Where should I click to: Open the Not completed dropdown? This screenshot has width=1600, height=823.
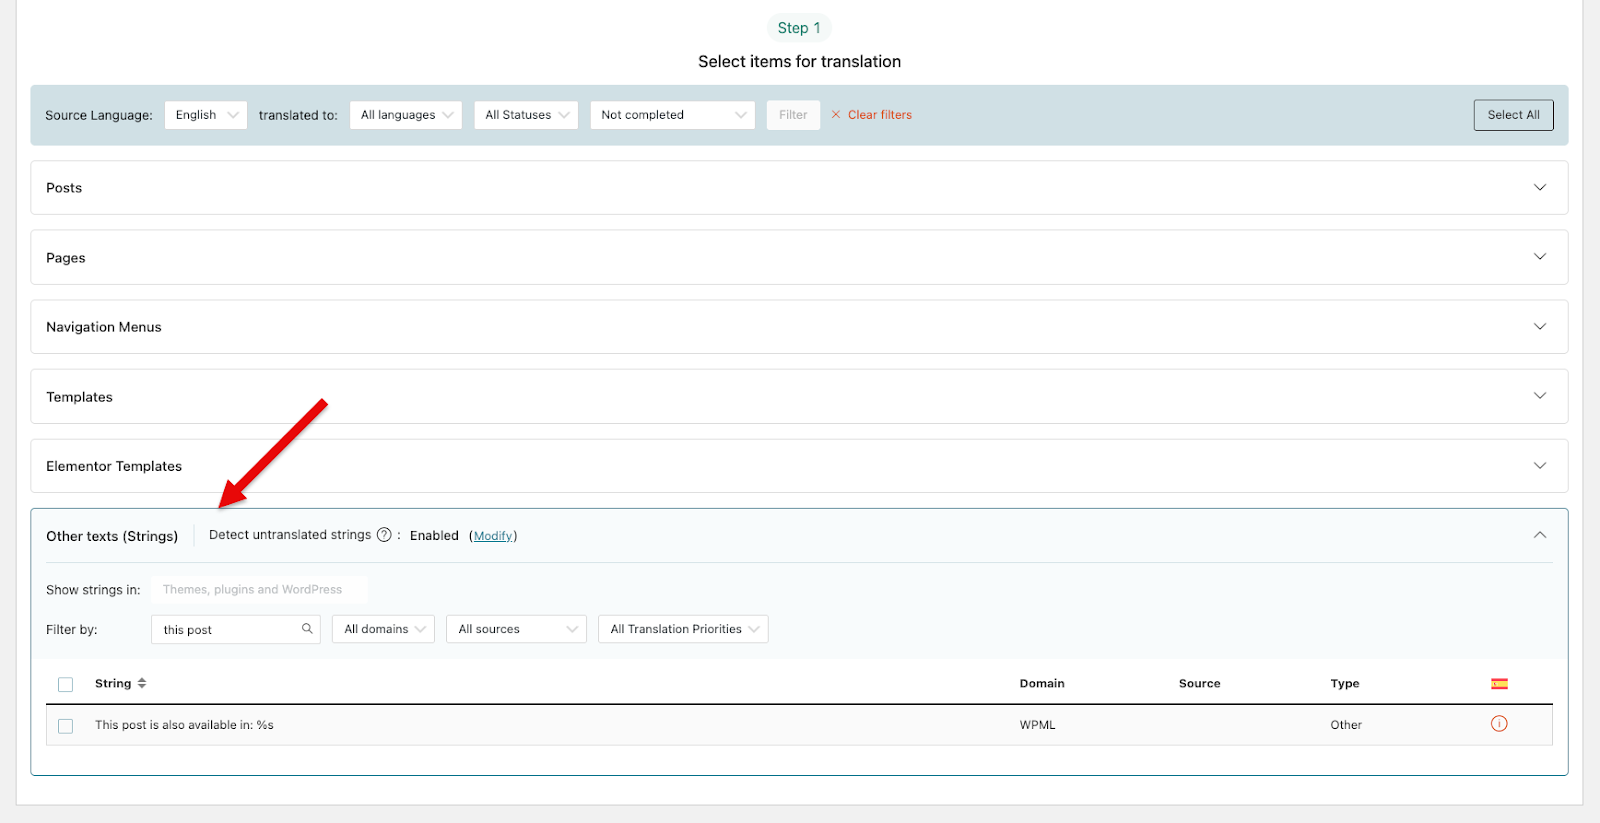click(x=673, y=115)
